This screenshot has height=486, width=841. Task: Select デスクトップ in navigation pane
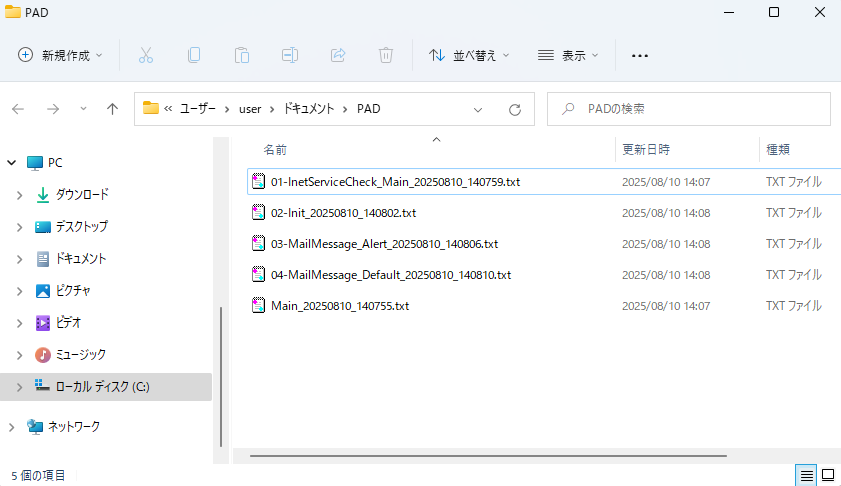point(82,227)
